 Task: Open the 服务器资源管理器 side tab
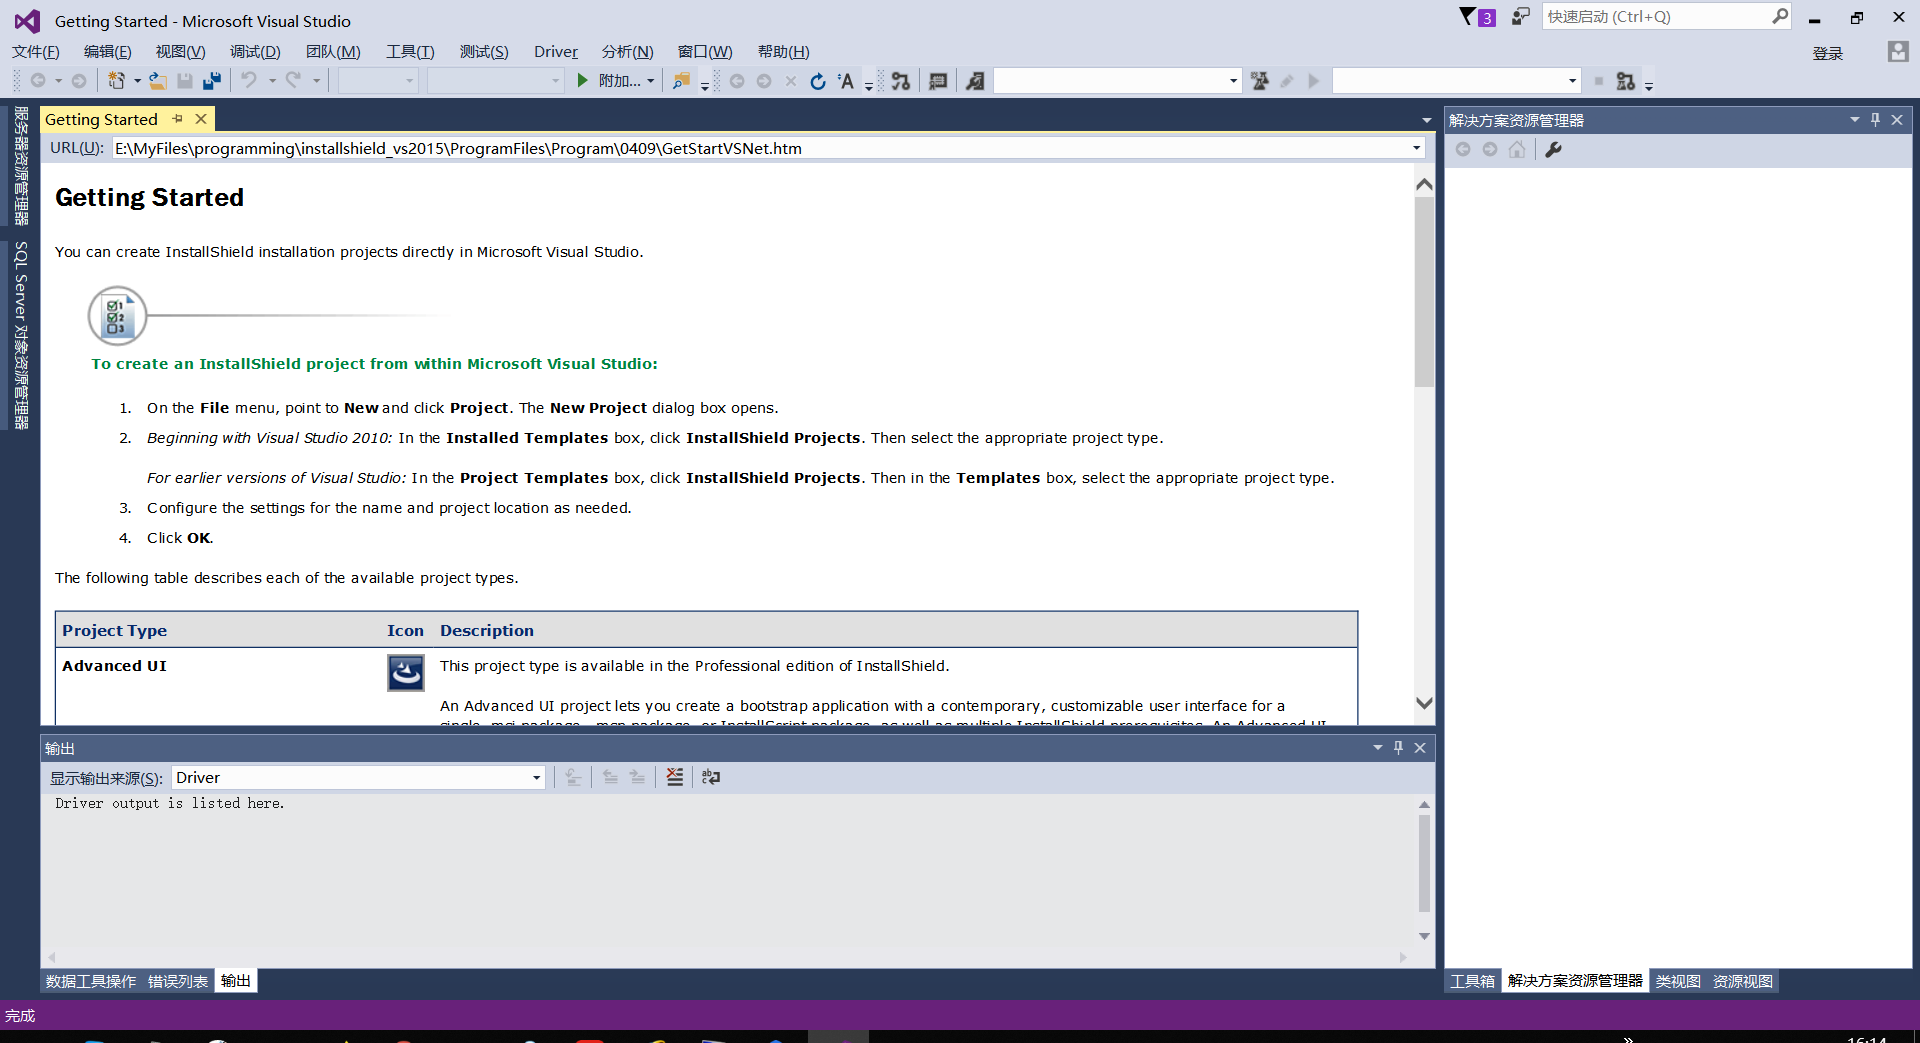tap(21, 166)
